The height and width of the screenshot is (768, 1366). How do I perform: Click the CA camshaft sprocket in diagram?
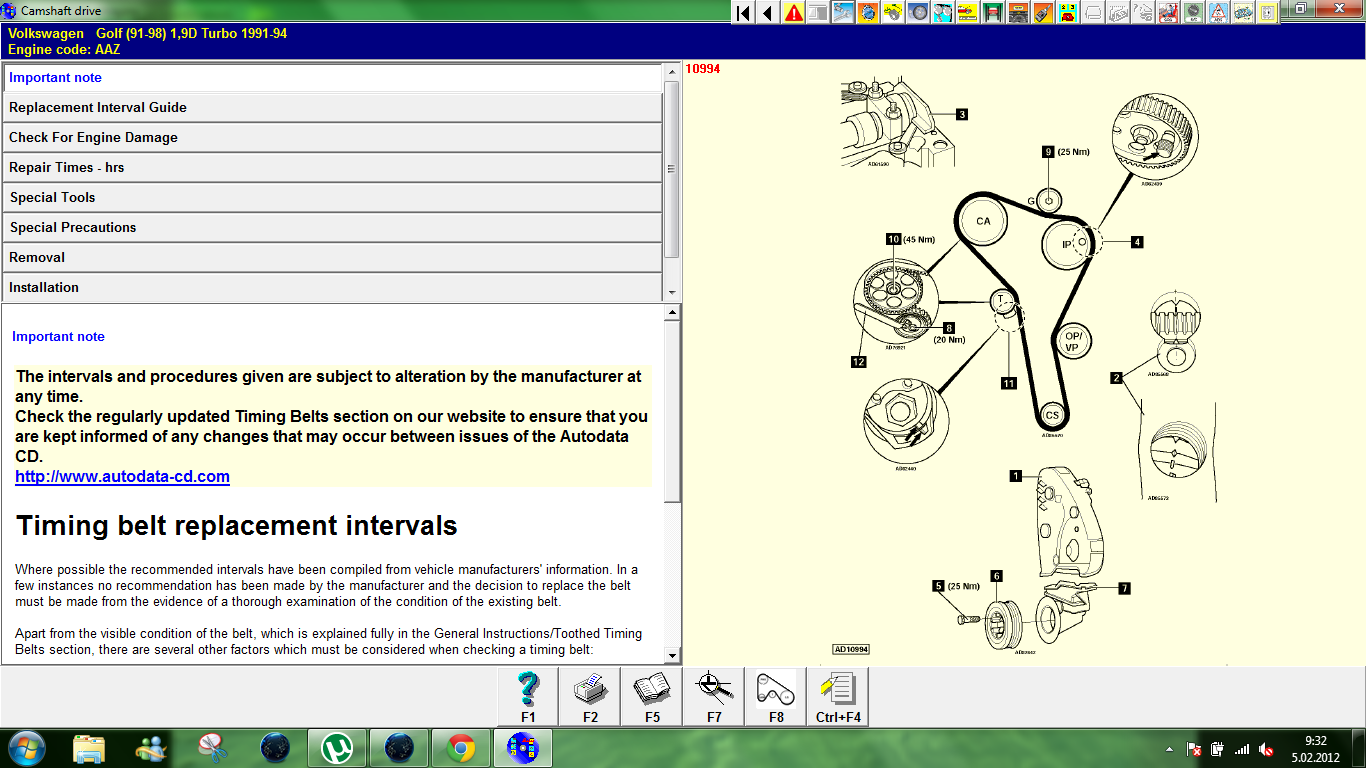983,221
